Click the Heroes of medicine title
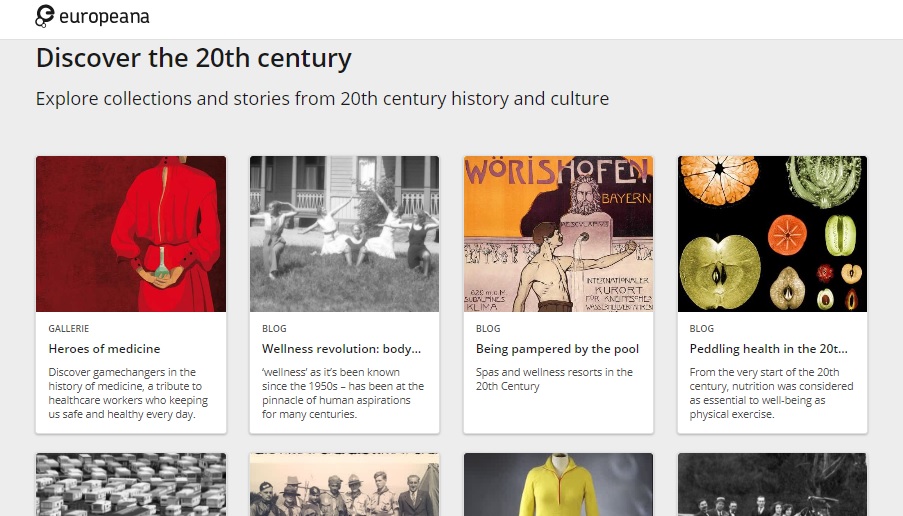This screenshot has height=516, width=903. (104, 348)
